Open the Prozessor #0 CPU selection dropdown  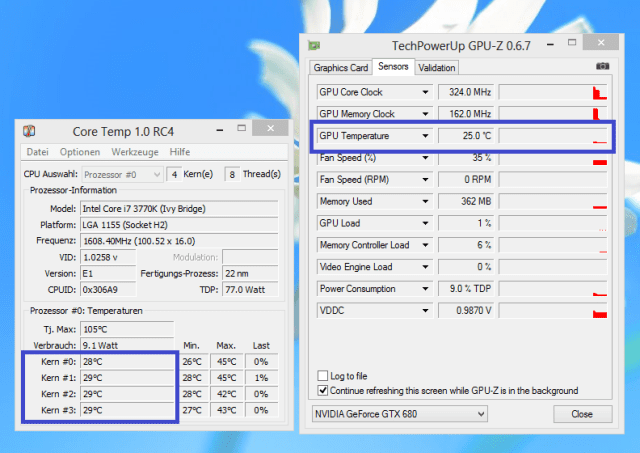(x=122, y=175)
